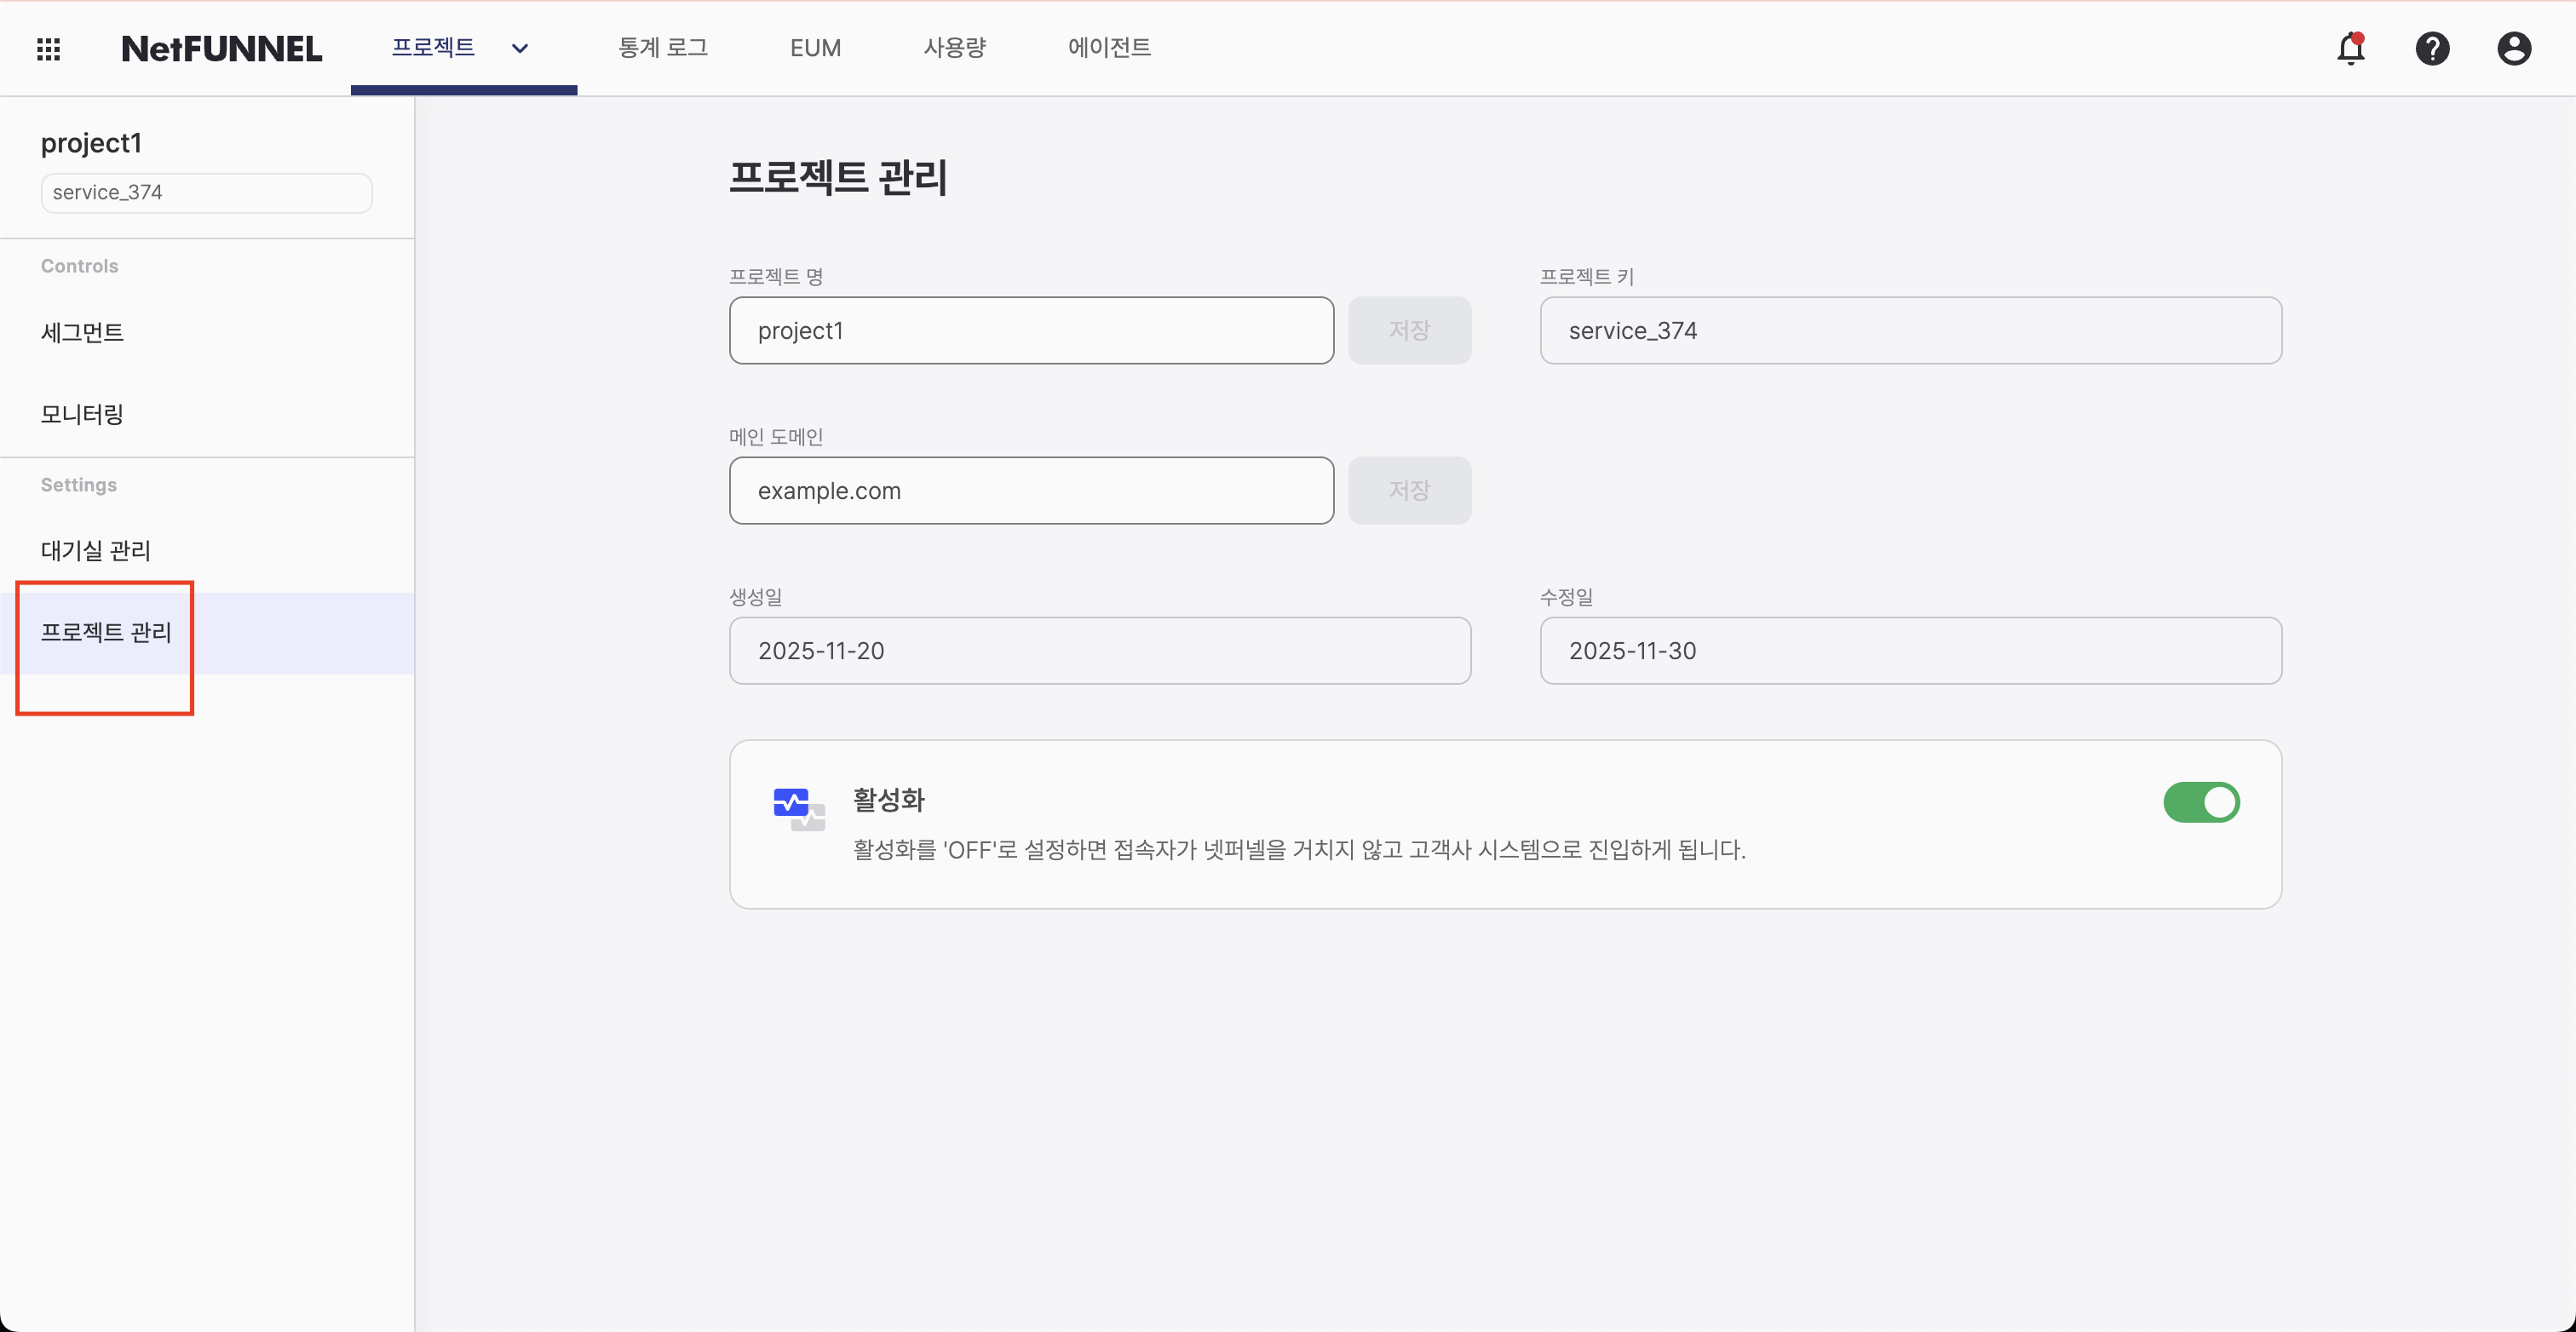Click 저장 next to 메인 도메인
The height and width of the screenshot is (1332, 2576).
point(1410,490)
